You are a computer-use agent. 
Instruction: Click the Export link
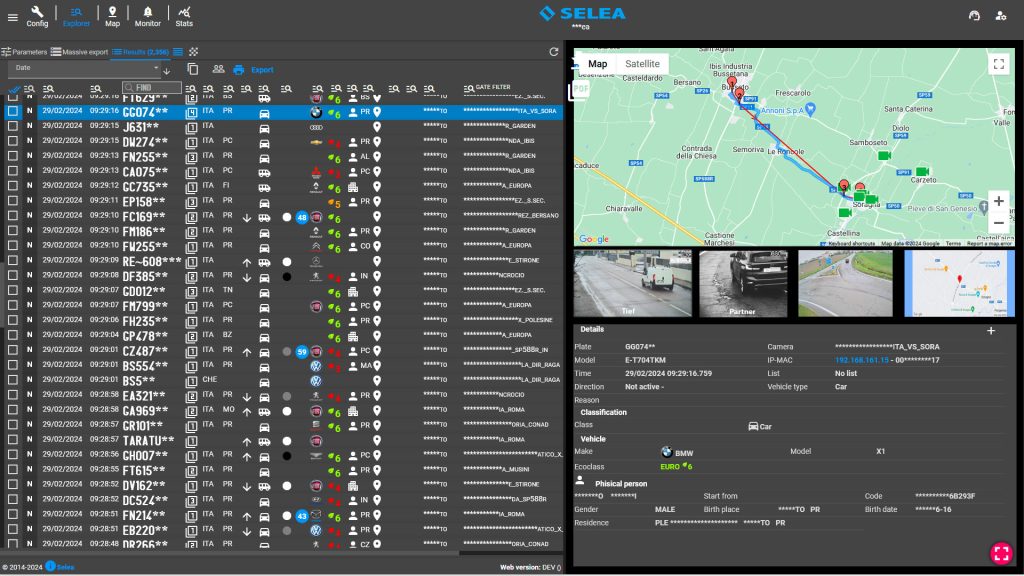click(262, 69)
